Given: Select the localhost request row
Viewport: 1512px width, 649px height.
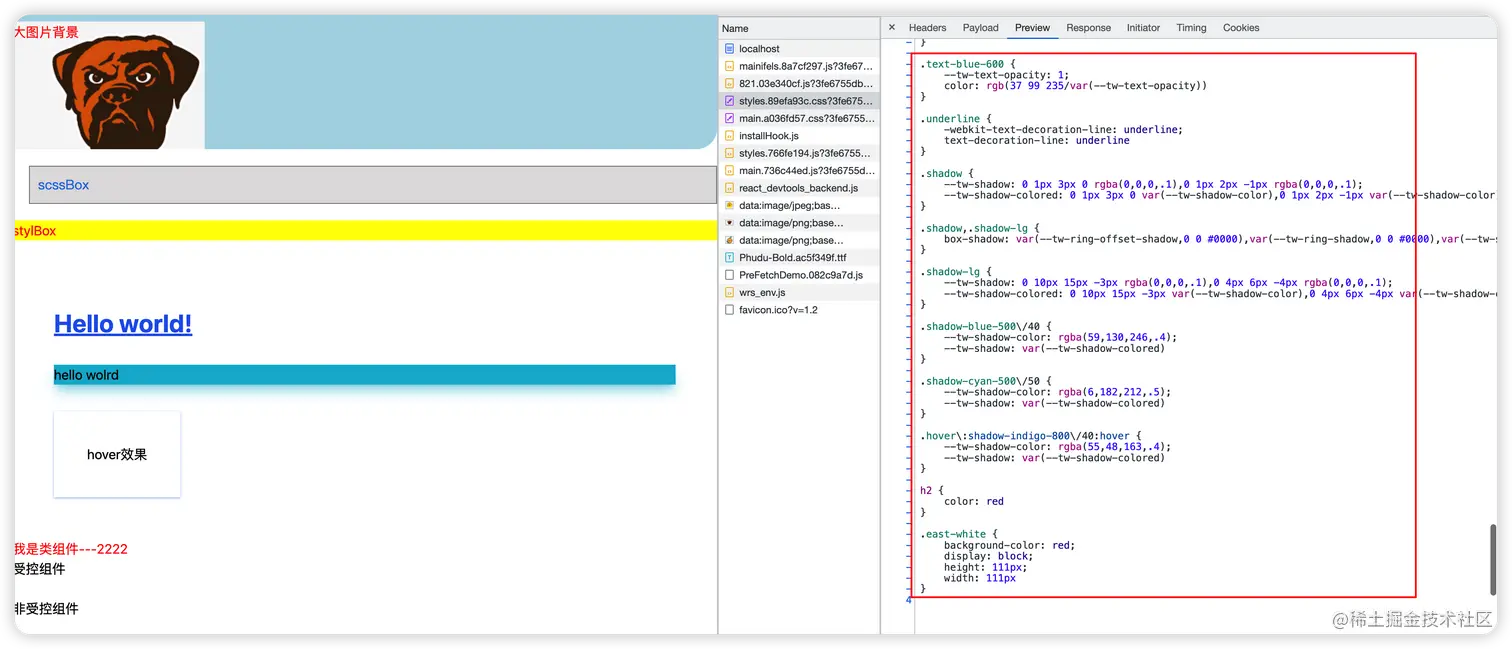Looking at the screenshot, I should pyautogui.click(x=799, y=48).
